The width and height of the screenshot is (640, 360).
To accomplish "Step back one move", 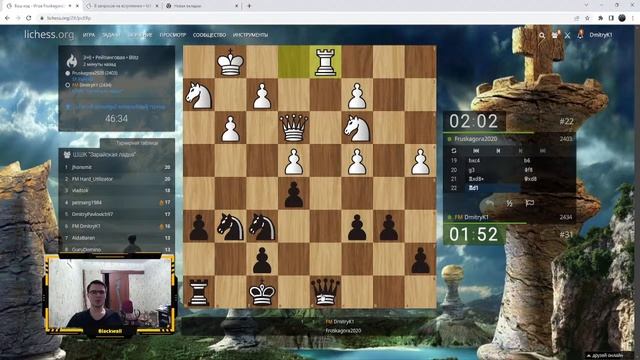I will pos(498,151).
